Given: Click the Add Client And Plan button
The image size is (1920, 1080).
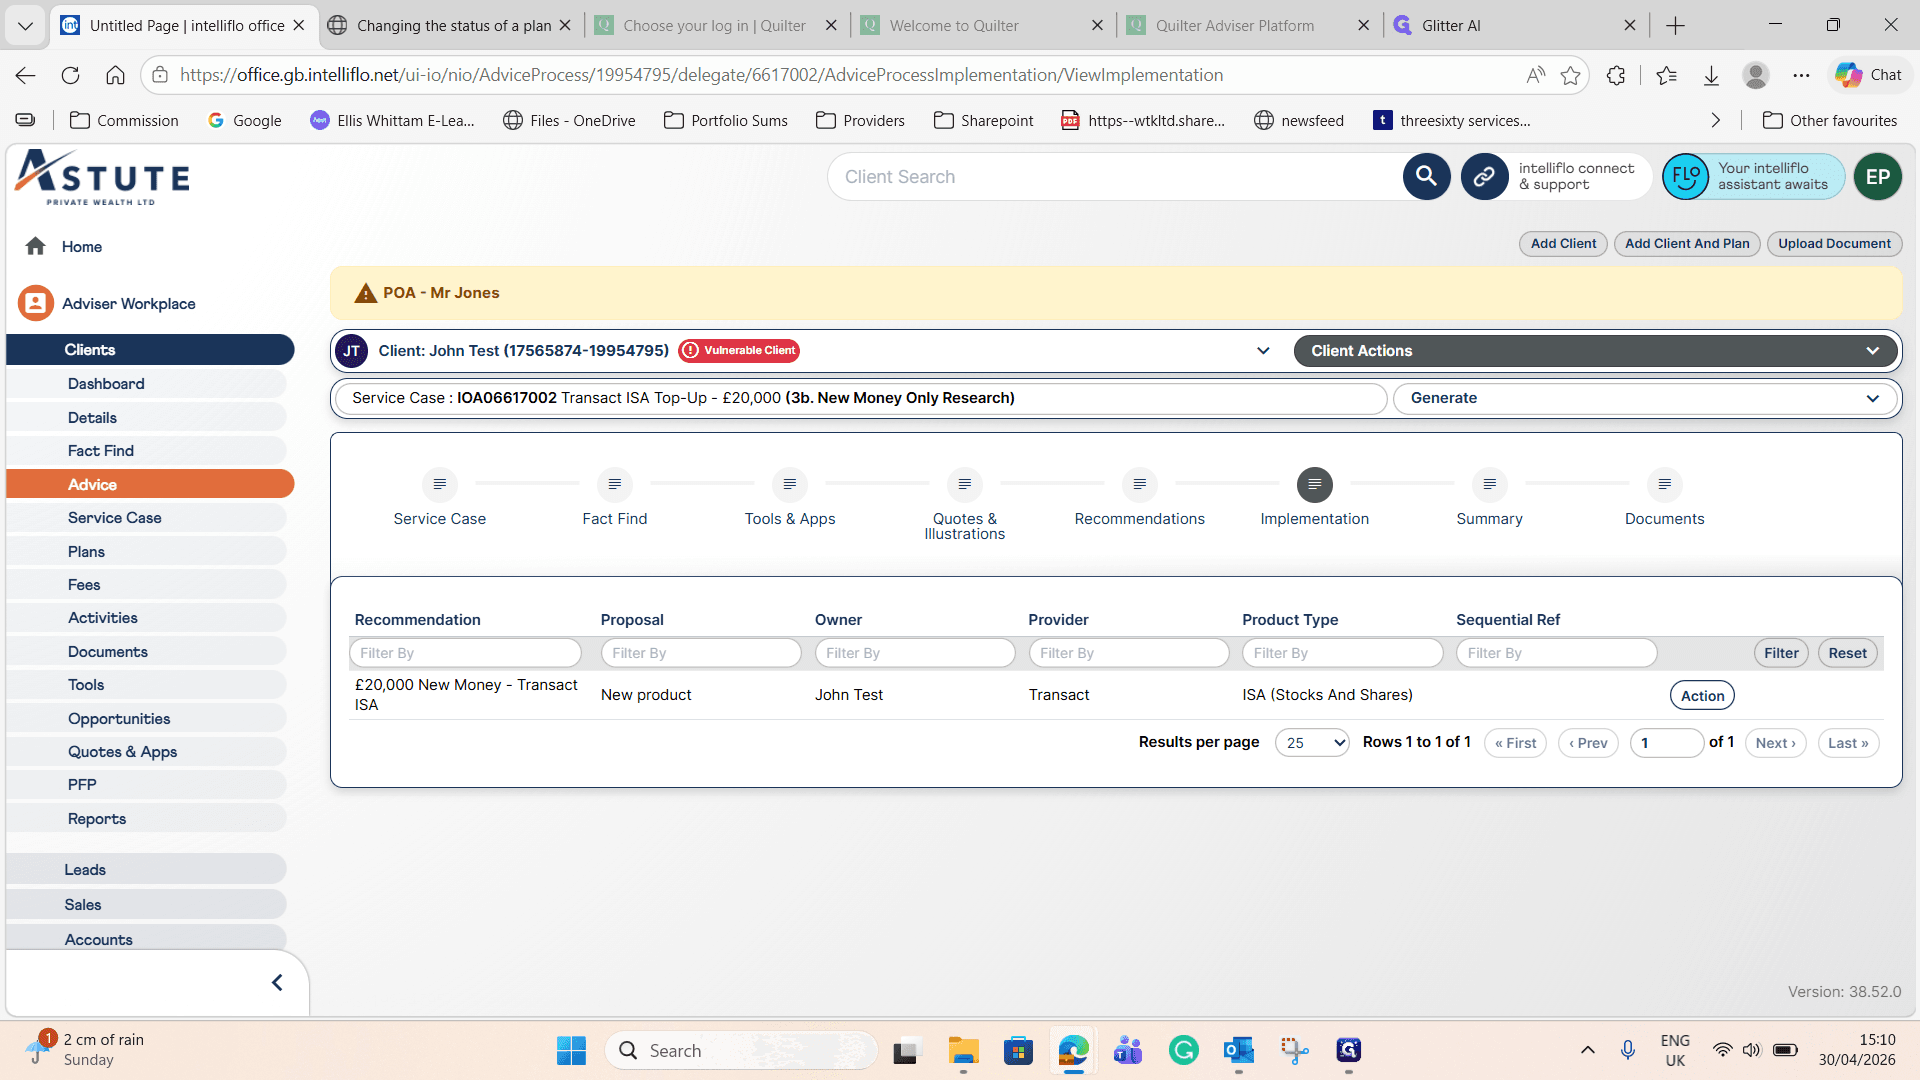Looking at the screenshot, I should pos(1687,244).
